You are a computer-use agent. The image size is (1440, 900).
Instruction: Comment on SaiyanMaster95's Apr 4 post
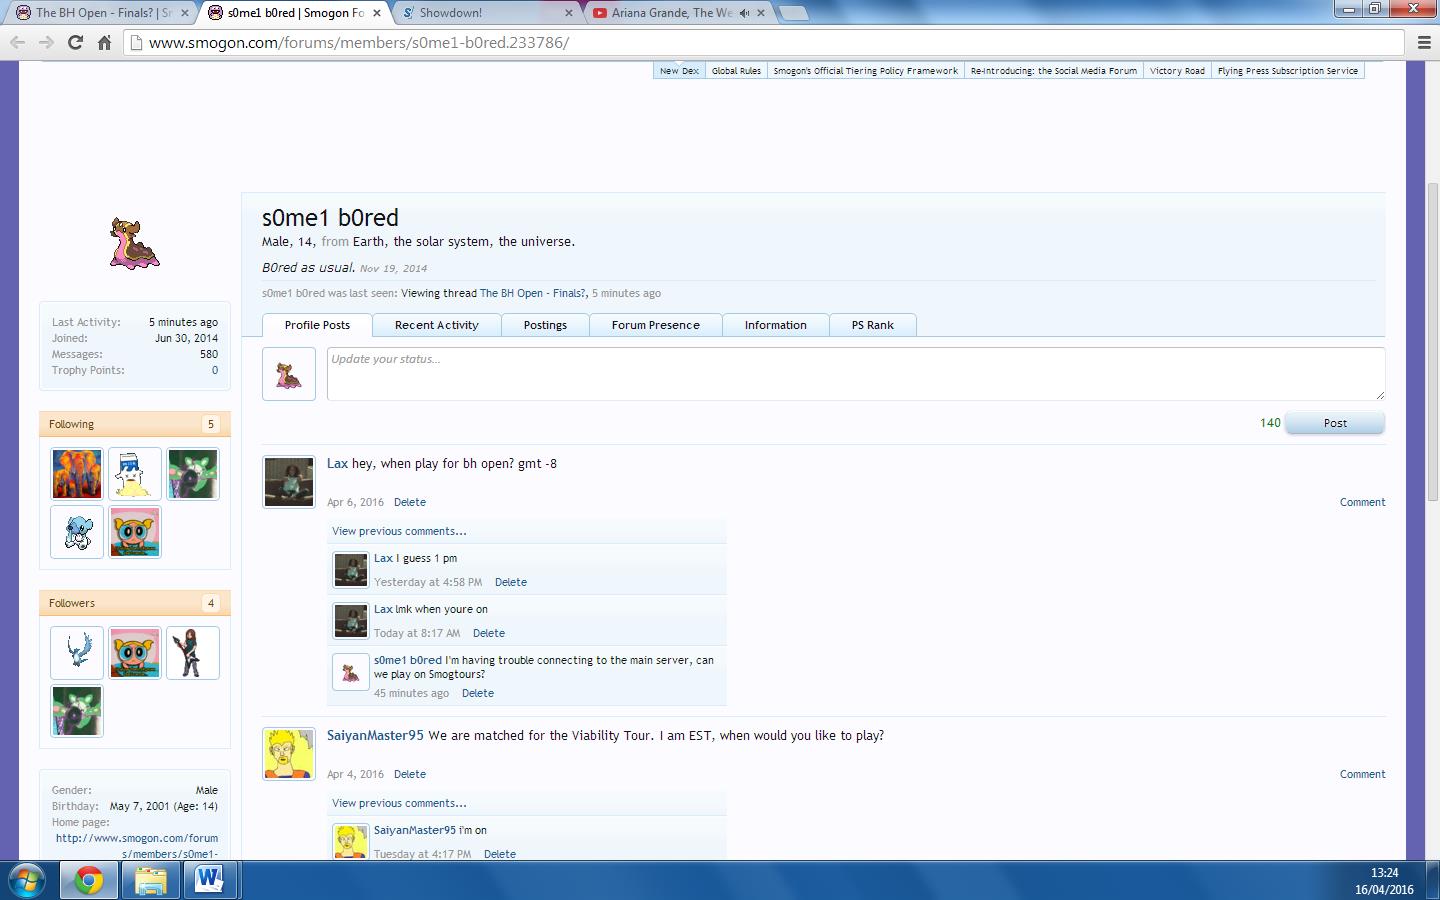point(1362,774)
